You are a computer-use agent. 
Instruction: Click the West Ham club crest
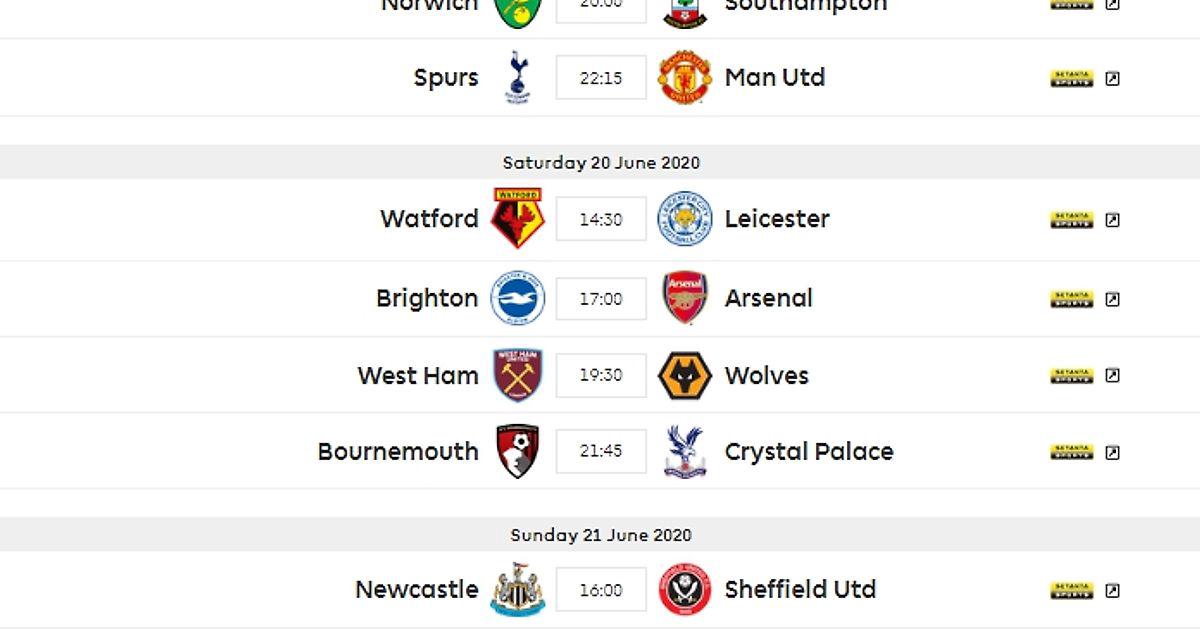(517, 375)
